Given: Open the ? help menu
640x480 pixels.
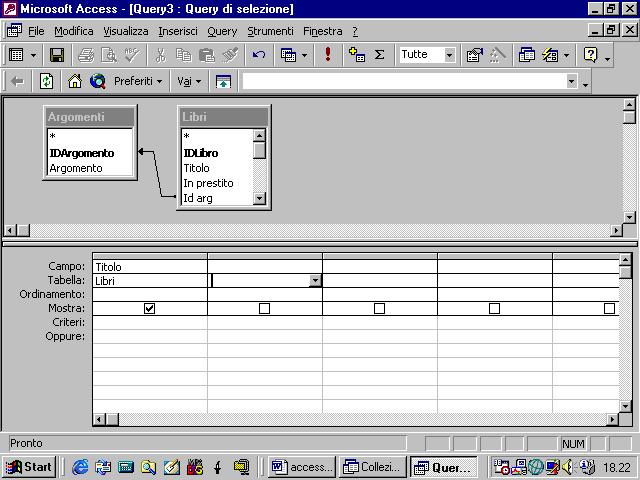Looking at the screenshot, I should coord(355,31).
